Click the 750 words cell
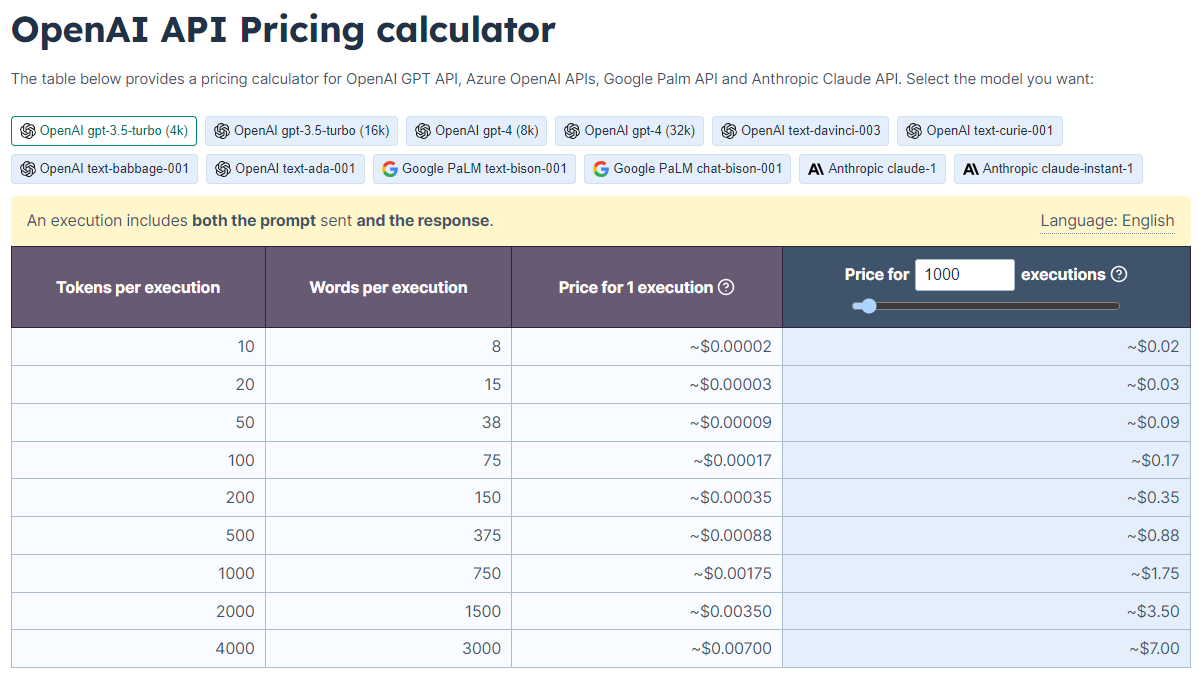1199x676 pixels. [x=388, y=574]
